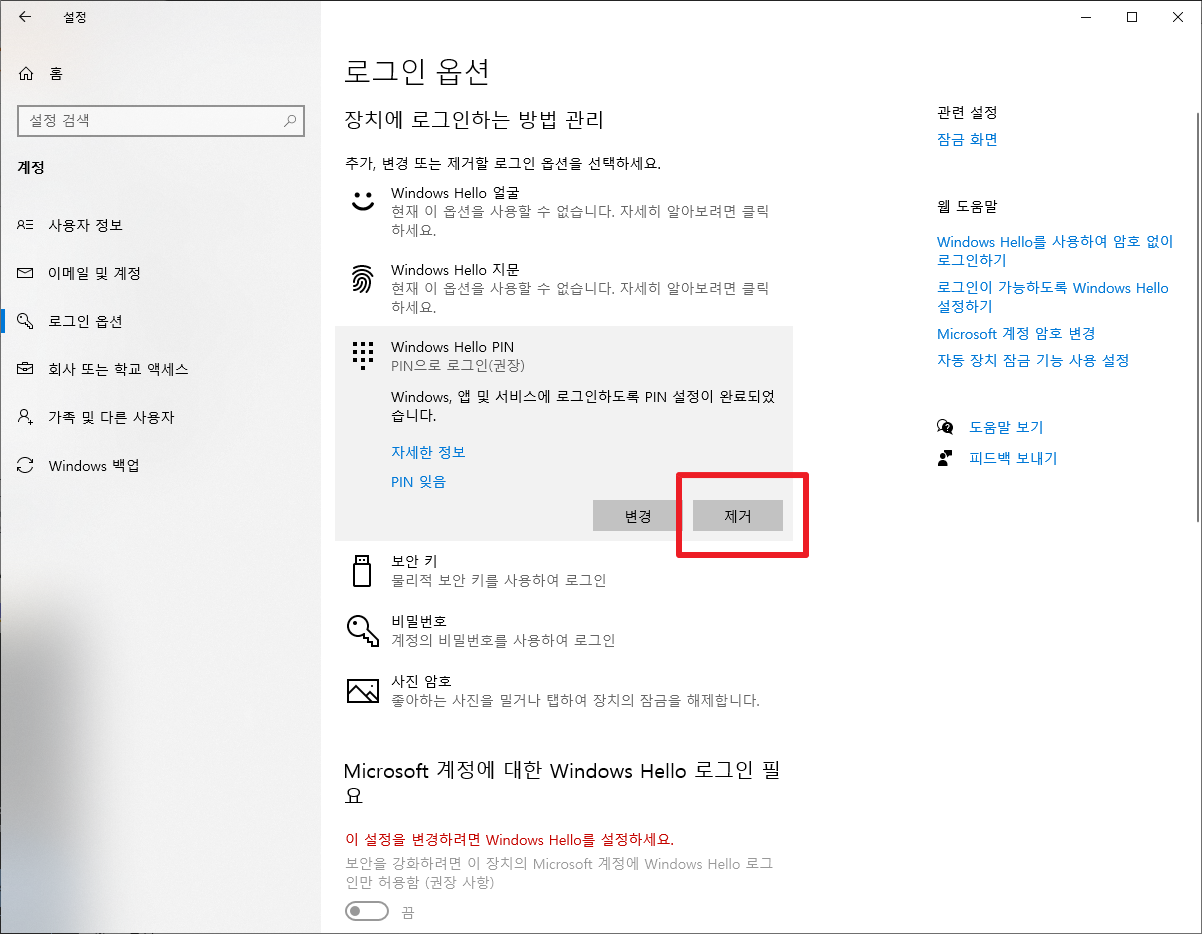Click the 도움말 보기 chat icon
Screen dimensions: 1202x934
tap(945, 427)
